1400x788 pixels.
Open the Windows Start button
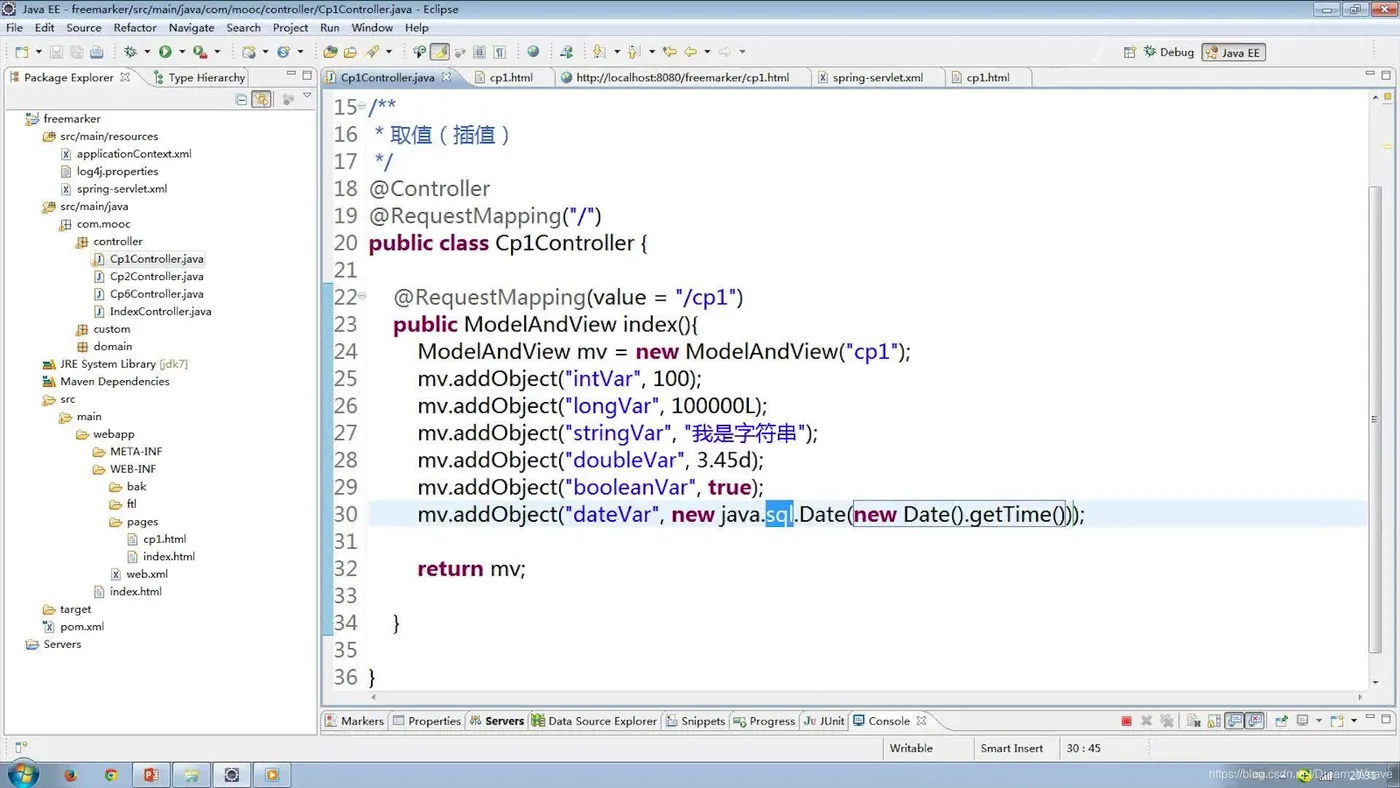pyautogui.click(x=22, y=774)
